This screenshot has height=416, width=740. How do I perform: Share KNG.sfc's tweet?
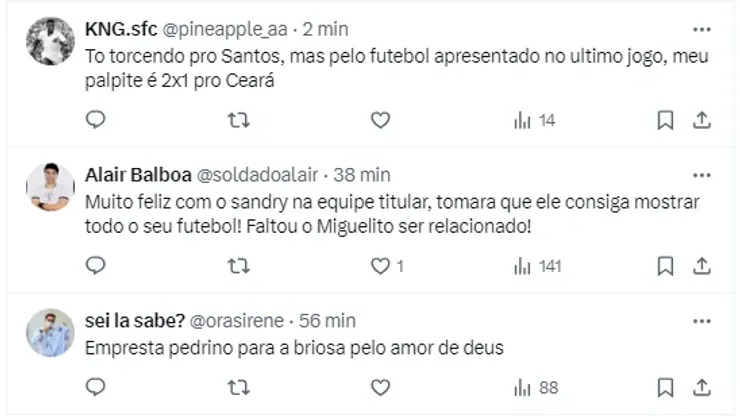pos(702,120)
